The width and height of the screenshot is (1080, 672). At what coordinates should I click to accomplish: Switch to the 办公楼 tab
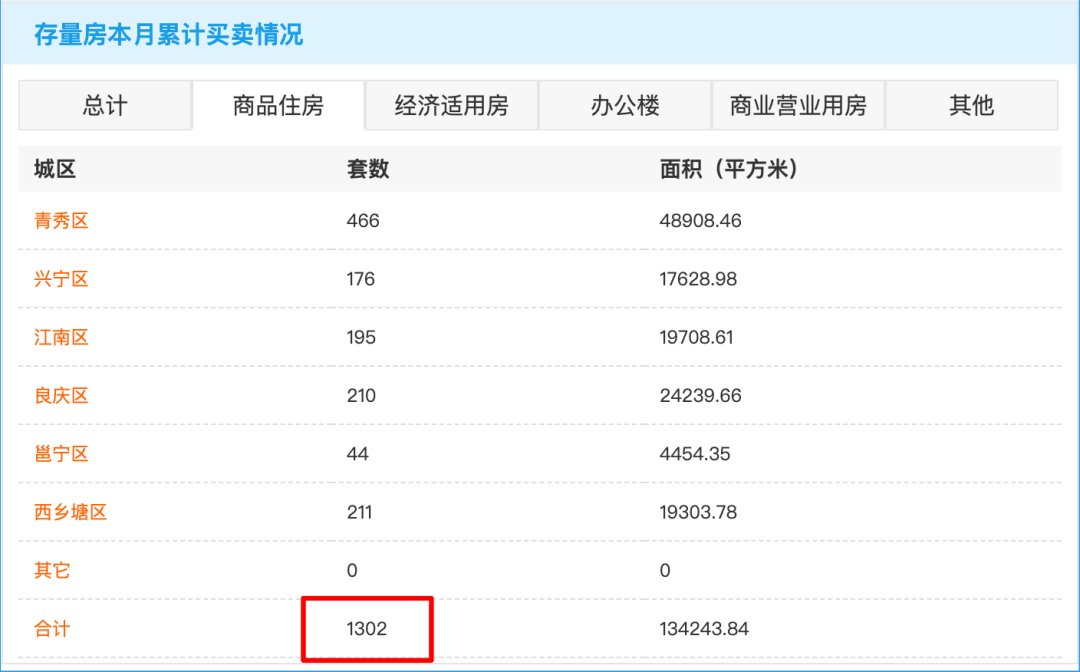[x=625, y=105]
